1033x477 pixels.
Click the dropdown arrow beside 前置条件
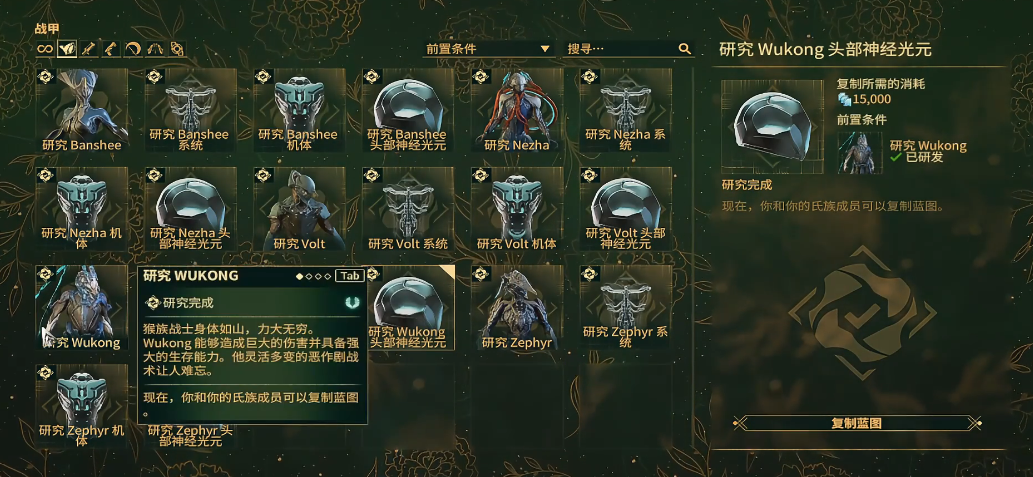pyautogui.click(x=544, y=49)
